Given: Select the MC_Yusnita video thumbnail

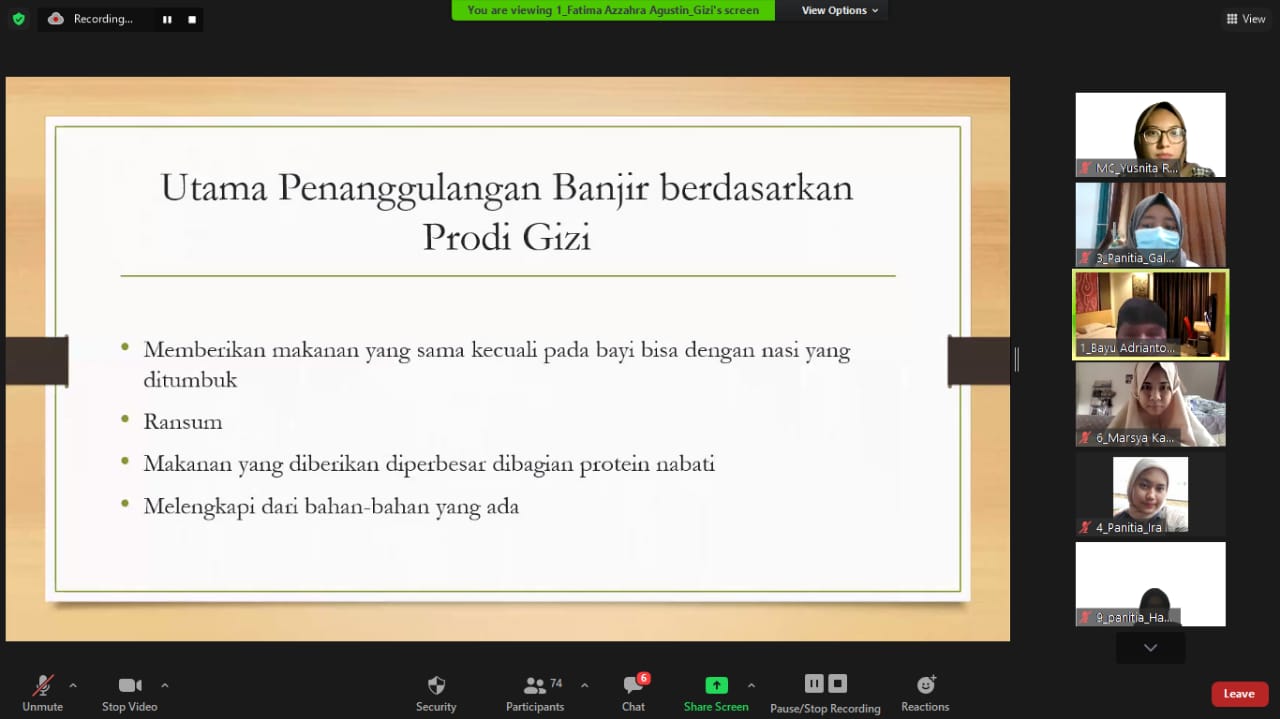Looking at the screenshot, I should [x=1150, y=134].
